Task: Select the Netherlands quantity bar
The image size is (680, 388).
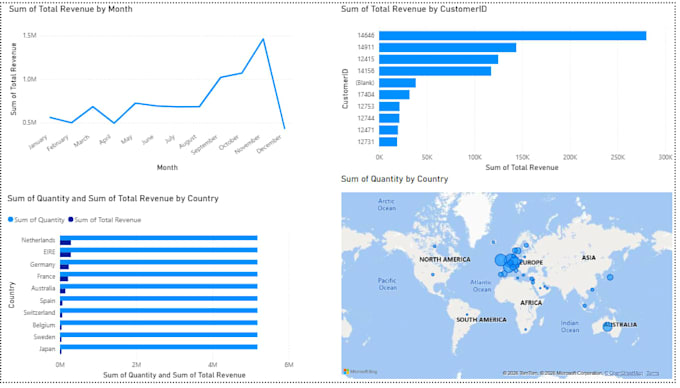Action: 159,238
